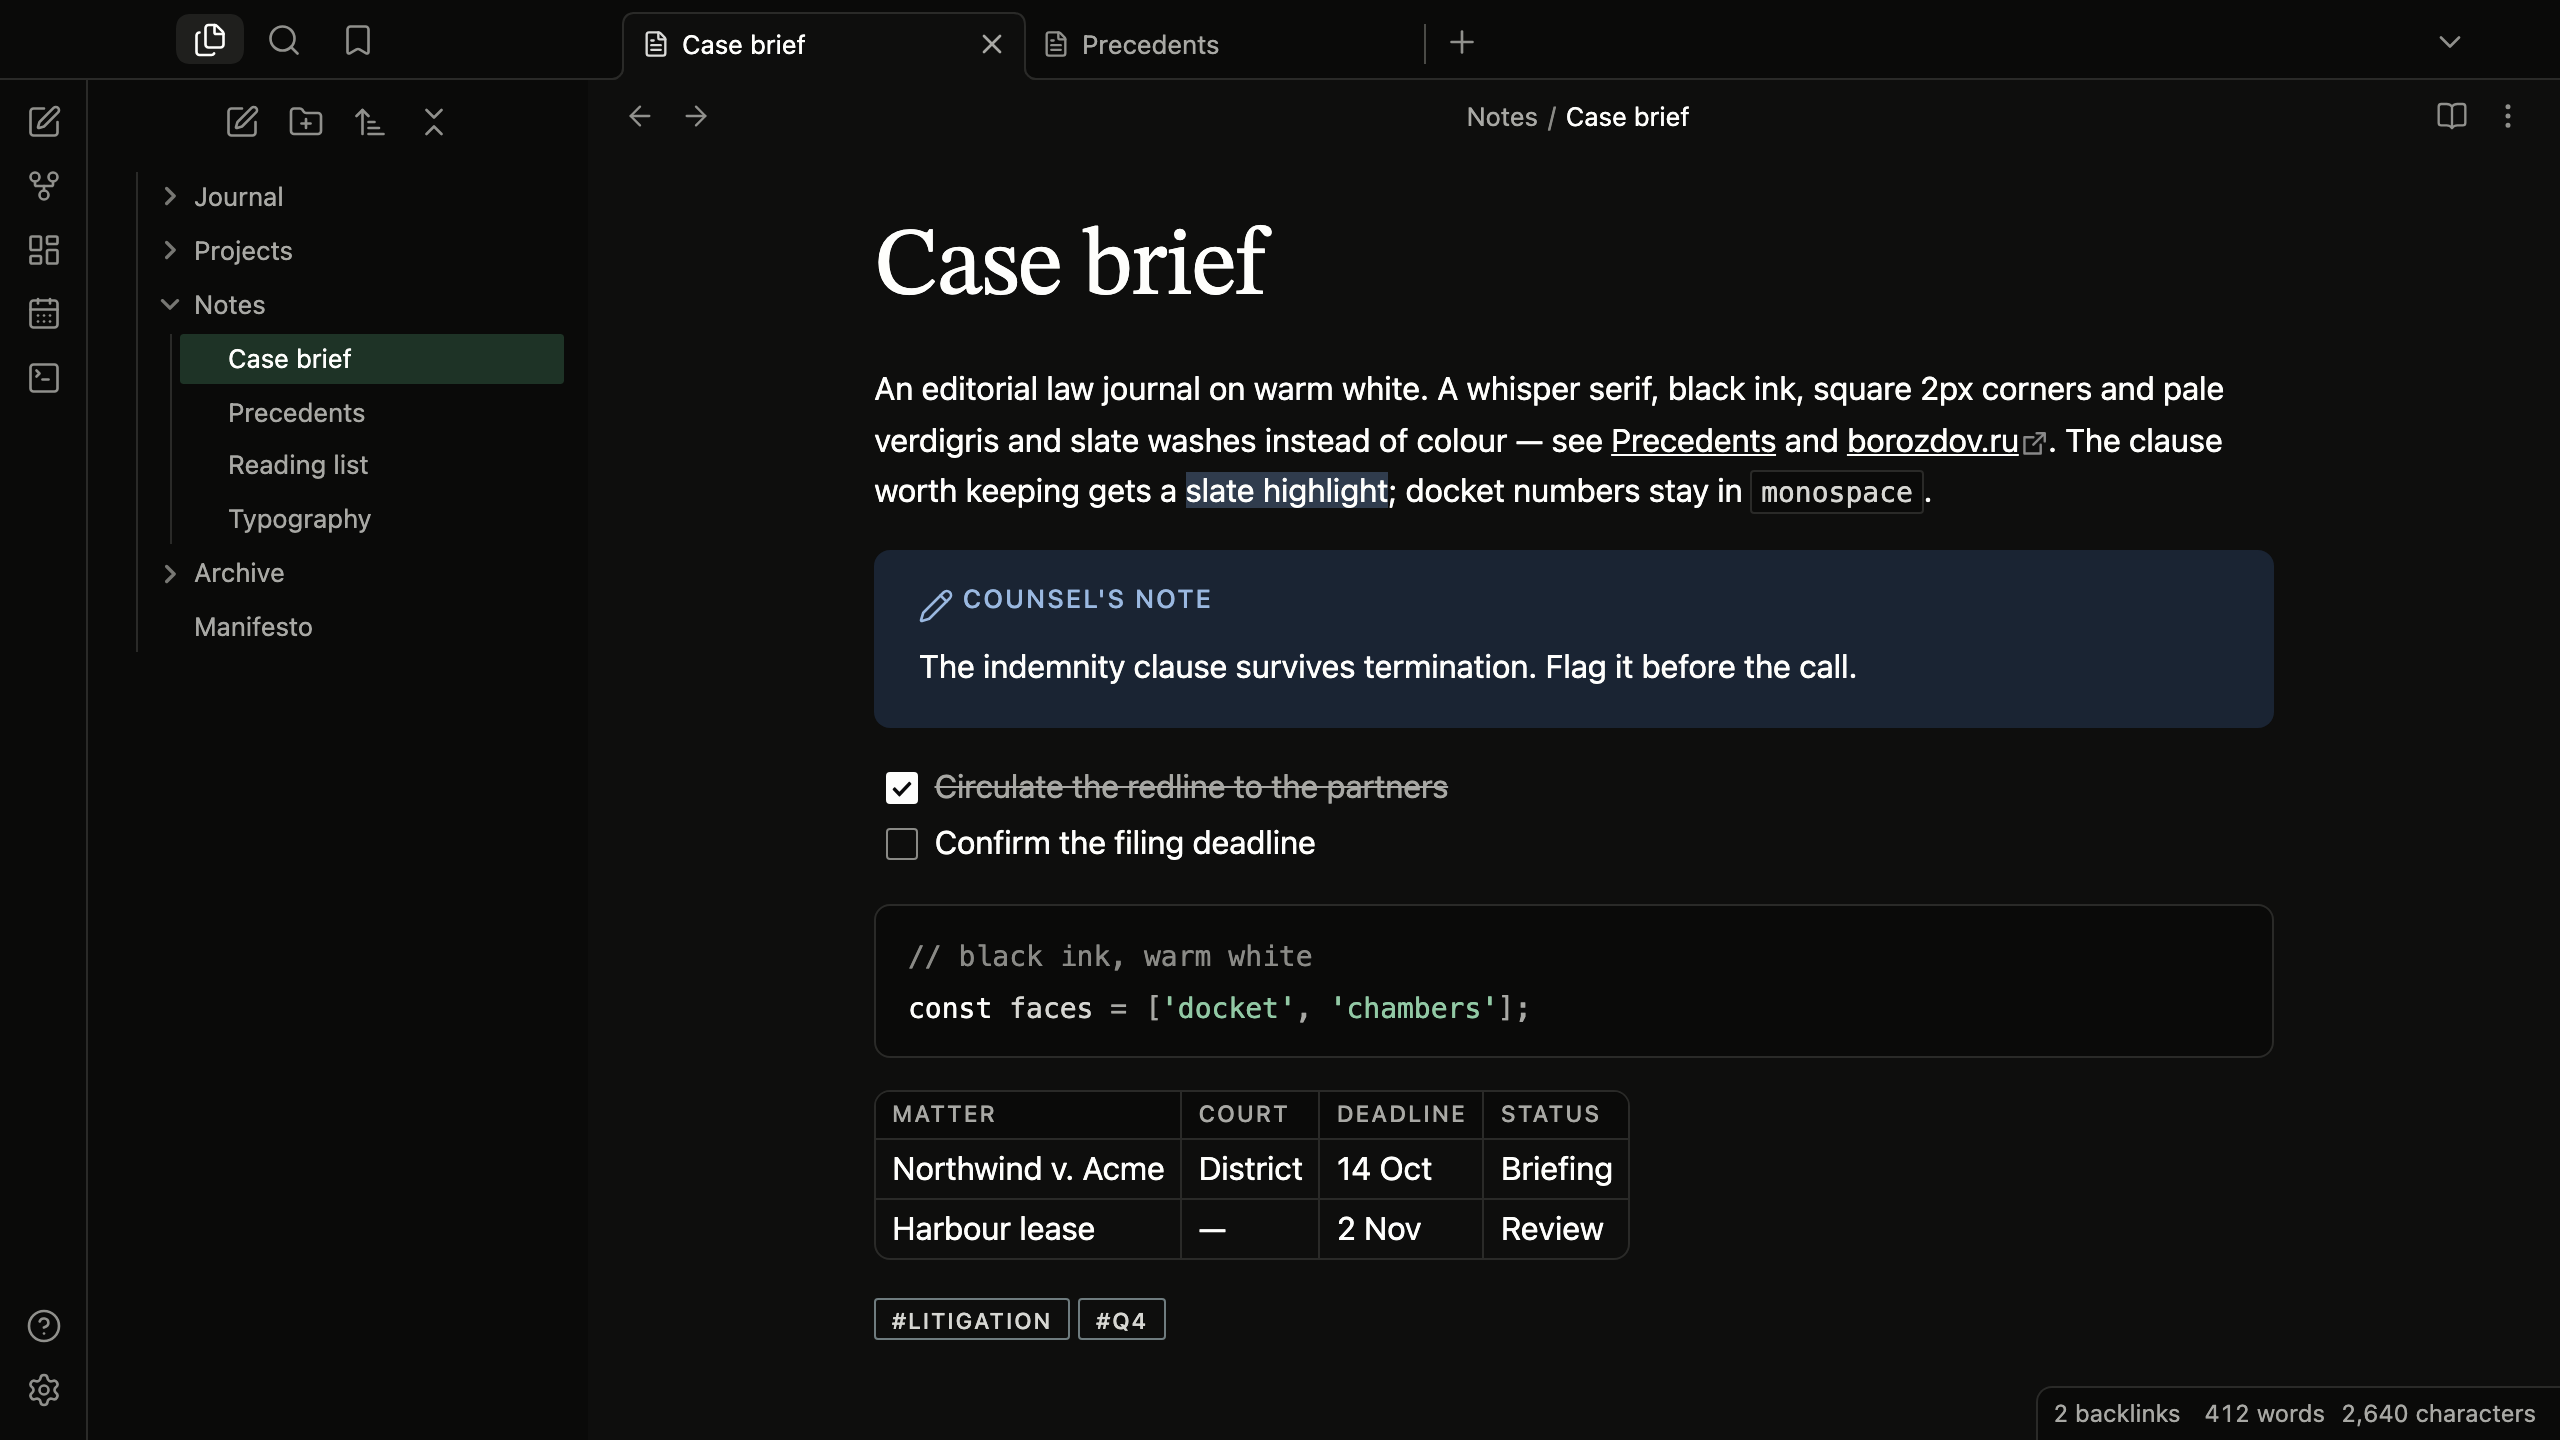Change the sort order icon
The height and width of the screenshot is (1440, 2560).
370,122
